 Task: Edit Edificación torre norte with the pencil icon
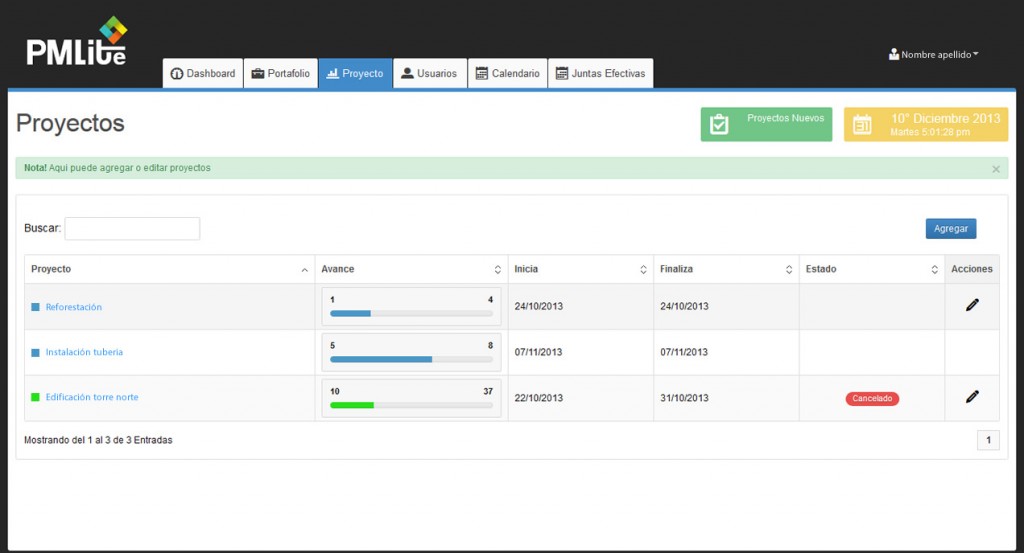972,396
